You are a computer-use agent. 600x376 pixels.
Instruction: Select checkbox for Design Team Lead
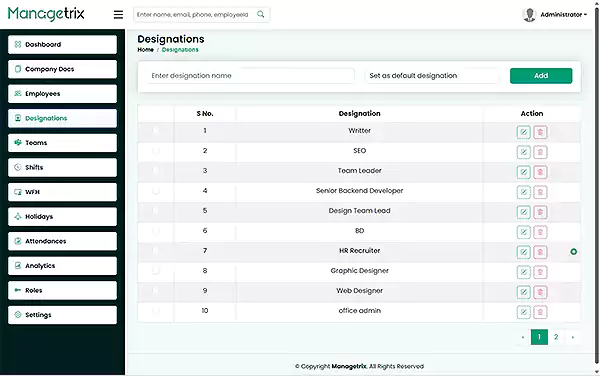click(x=155, y=210)
